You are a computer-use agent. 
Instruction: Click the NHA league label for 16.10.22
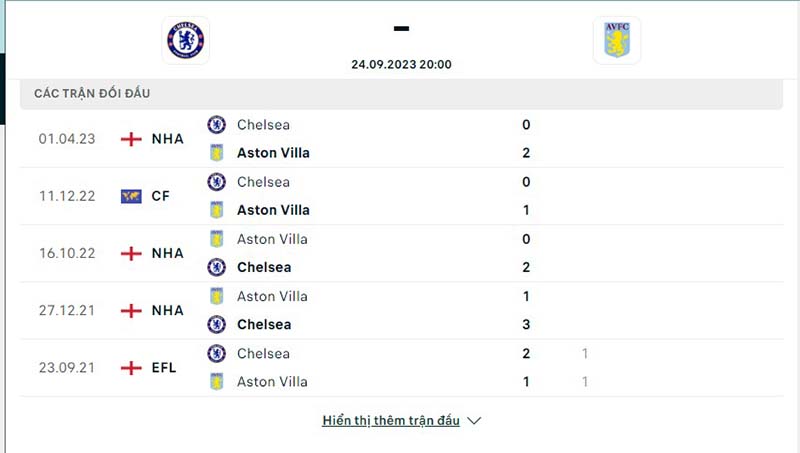168,253
